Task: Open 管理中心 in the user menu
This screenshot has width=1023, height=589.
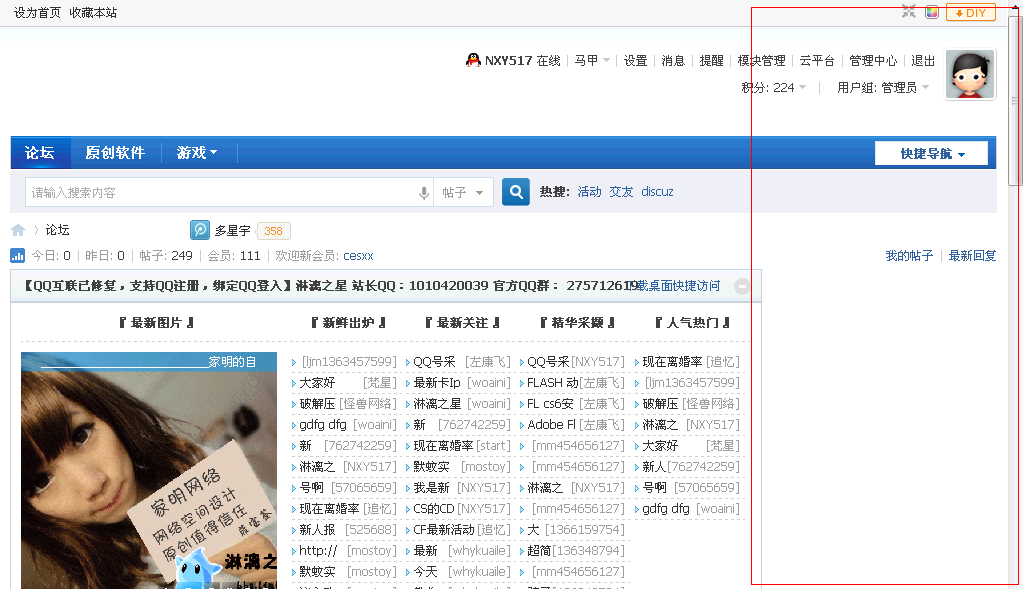Action: coord(873,61)
